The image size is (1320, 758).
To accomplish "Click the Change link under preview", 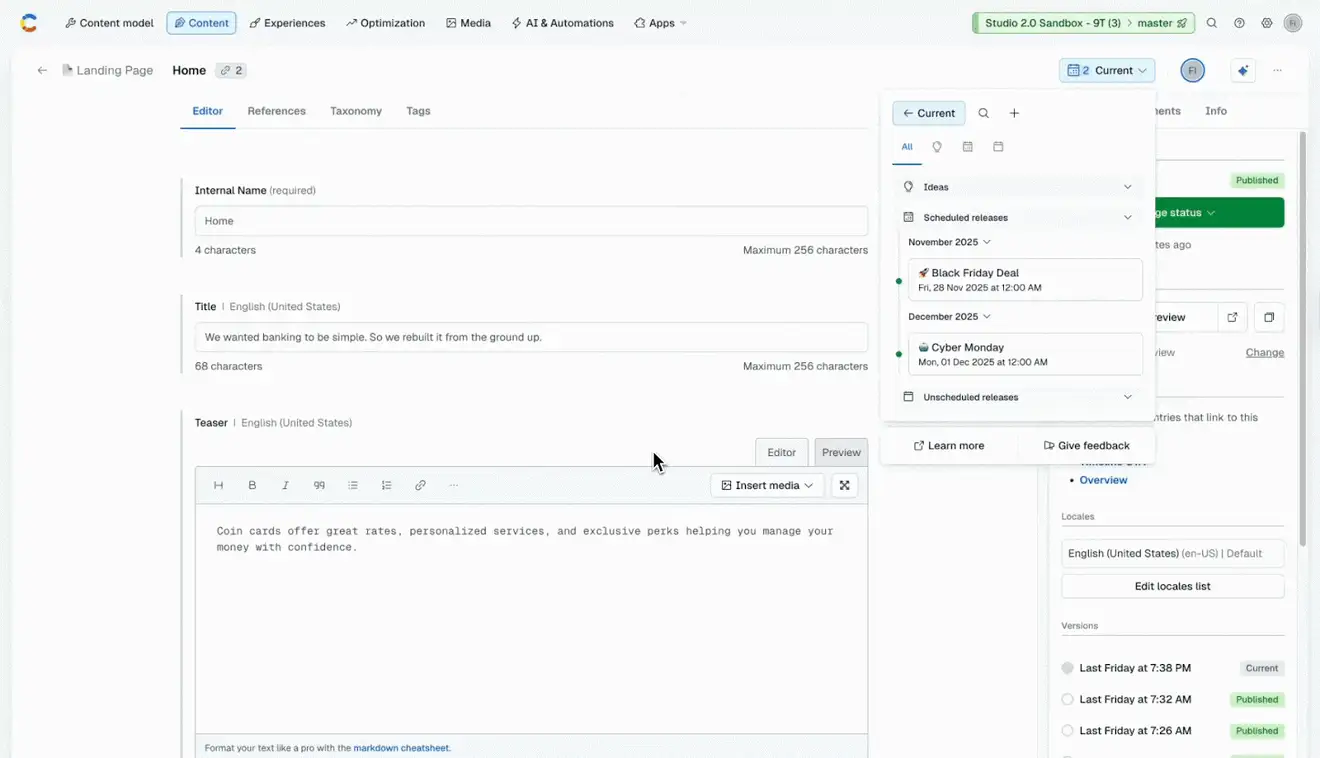I will click(1264, 352).
